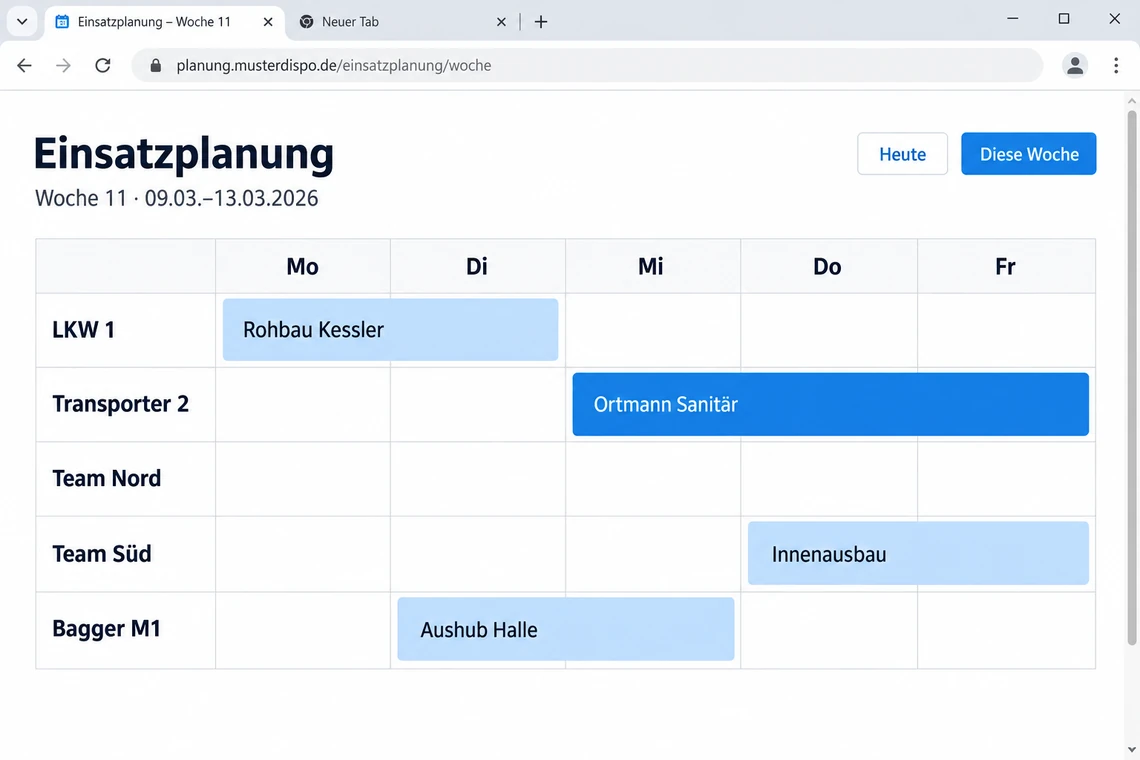Close the Einsatzplanung – Woche 11 tab
Image resolution: width=1140 pixels, height=760 pixels.
[268, 22]
